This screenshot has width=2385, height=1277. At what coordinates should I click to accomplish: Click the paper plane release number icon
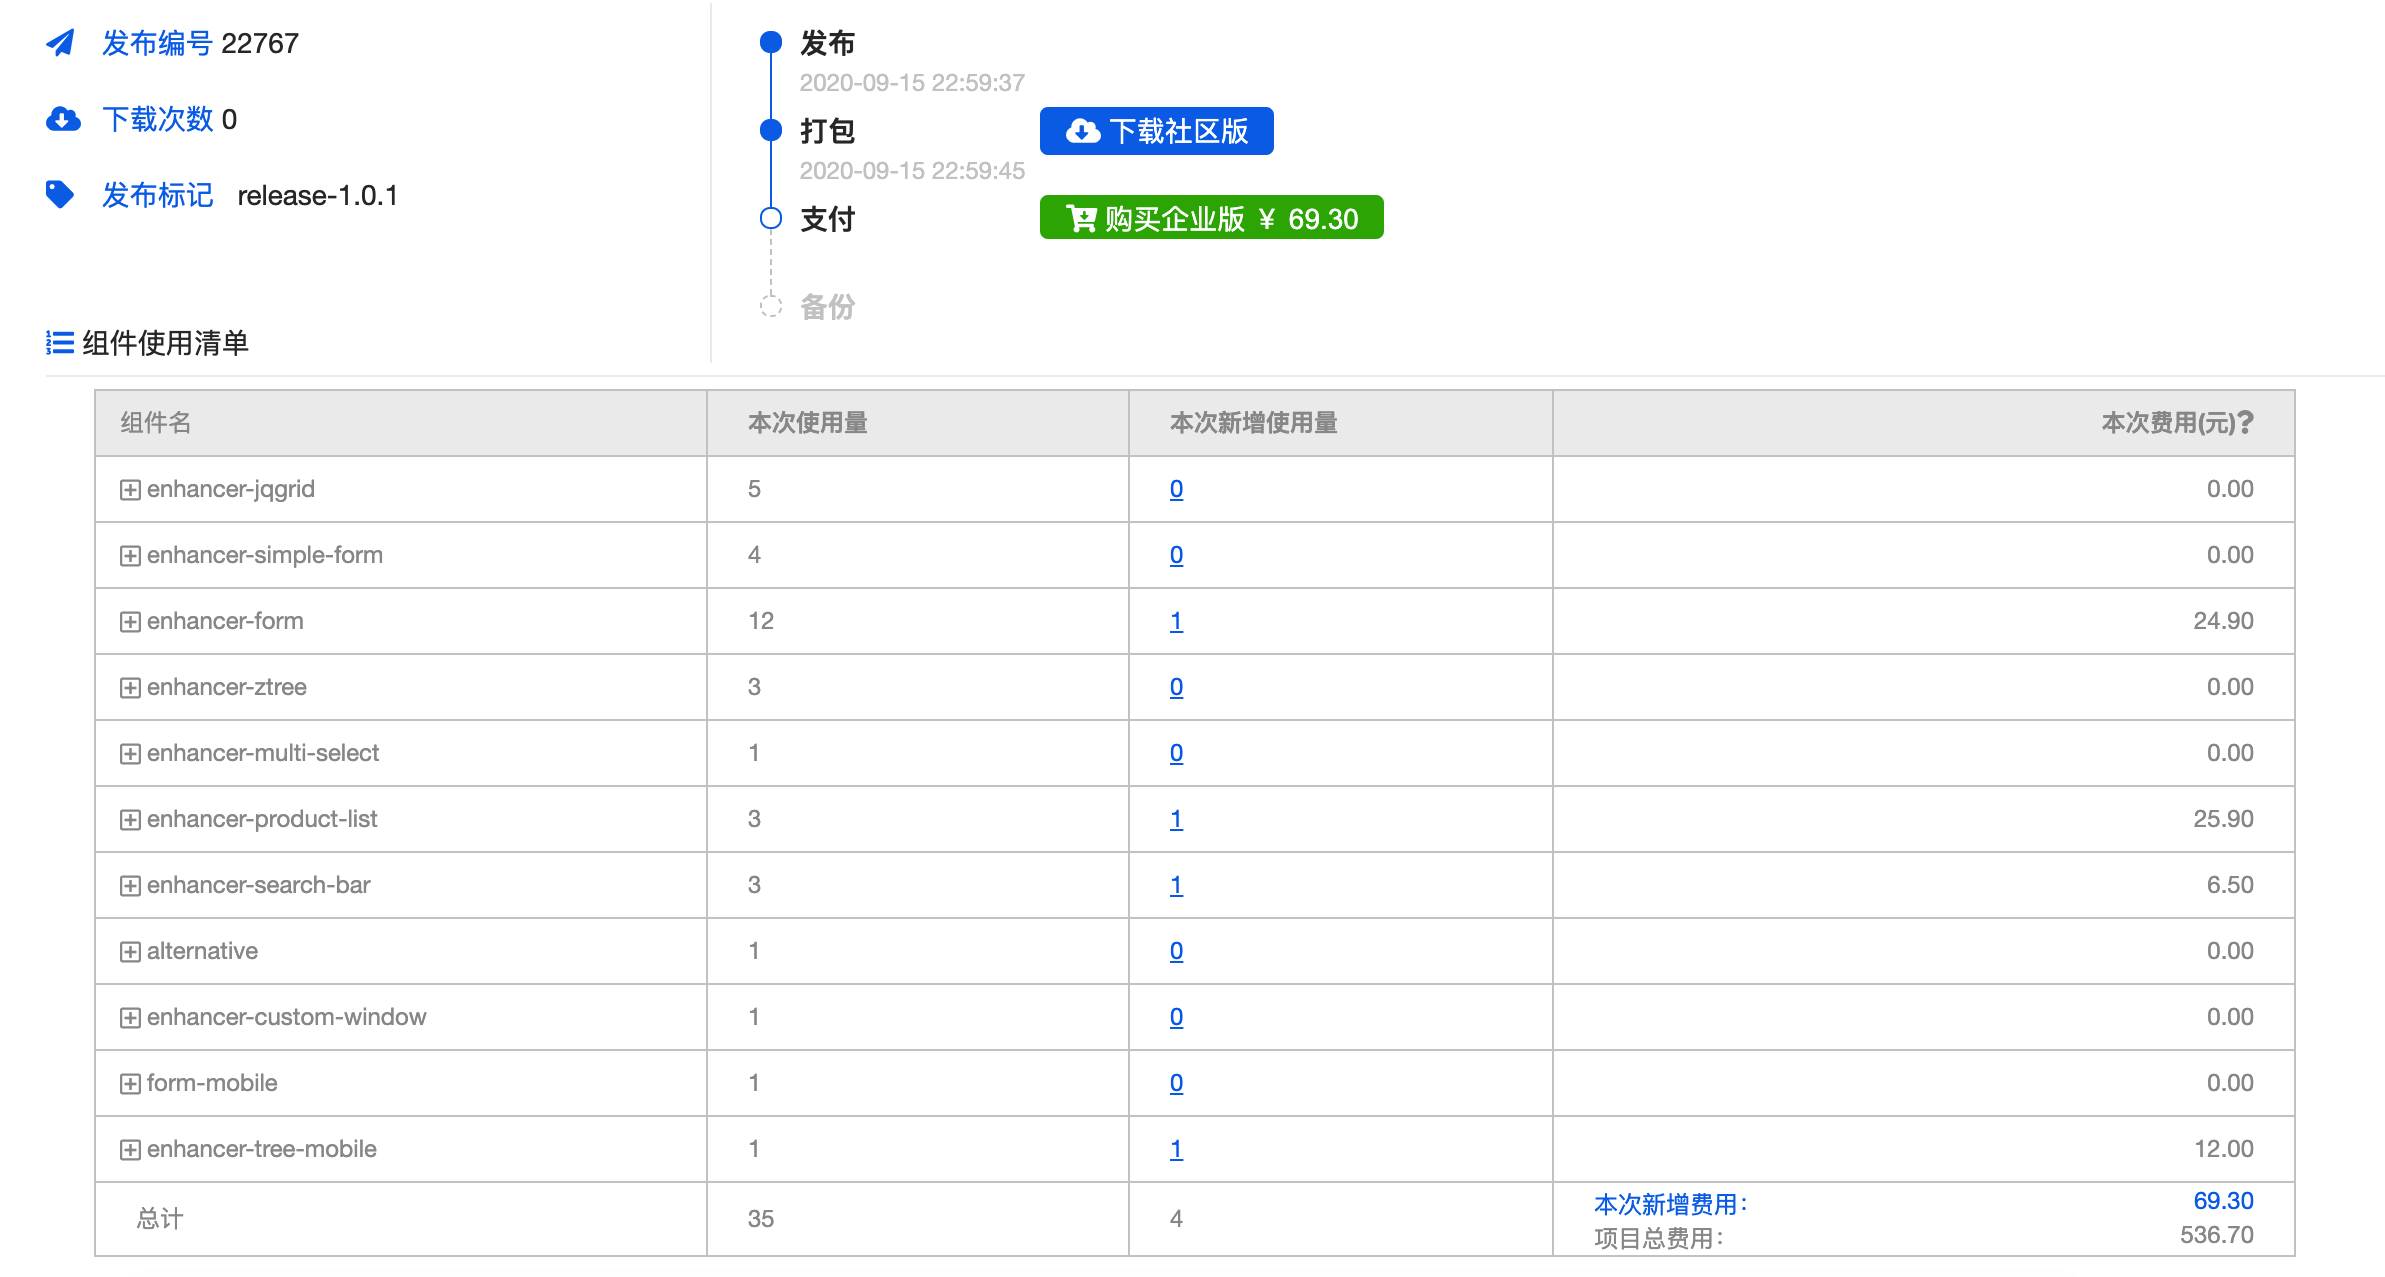pos(61,43)
